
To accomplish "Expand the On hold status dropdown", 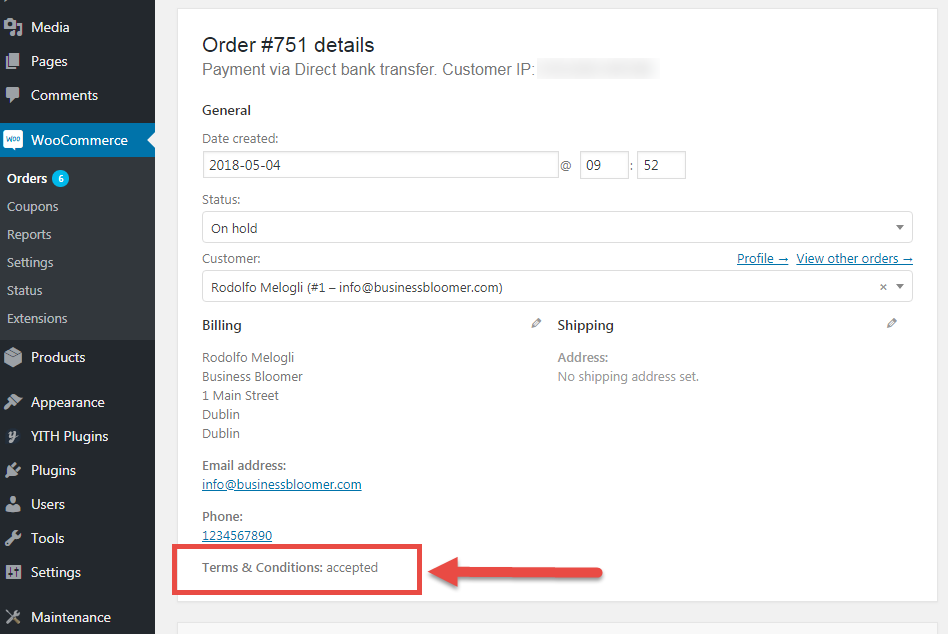I will coord(557,227).
